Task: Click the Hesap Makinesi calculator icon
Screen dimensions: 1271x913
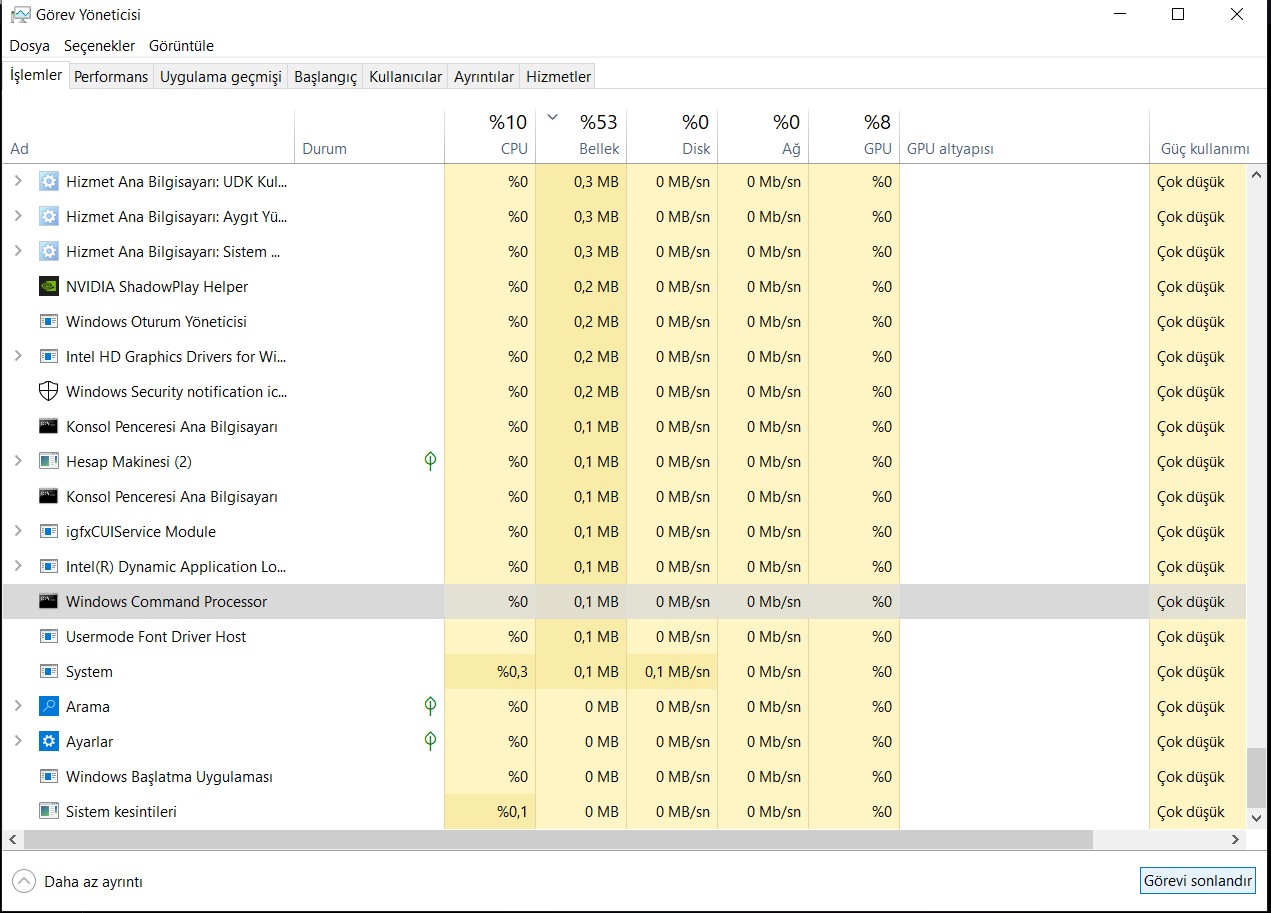Action: point(48,461)
